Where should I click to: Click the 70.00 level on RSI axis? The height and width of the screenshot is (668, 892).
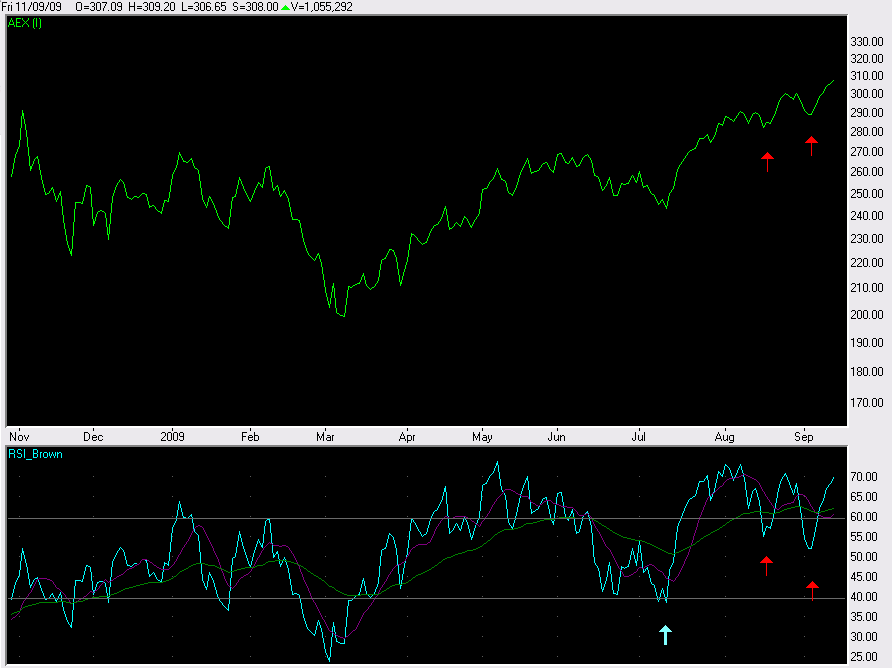(x=862, y=477)
